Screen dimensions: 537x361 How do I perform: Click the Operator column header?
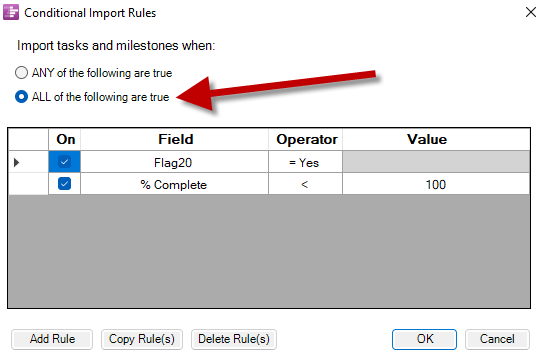click(x=305, y=139)
